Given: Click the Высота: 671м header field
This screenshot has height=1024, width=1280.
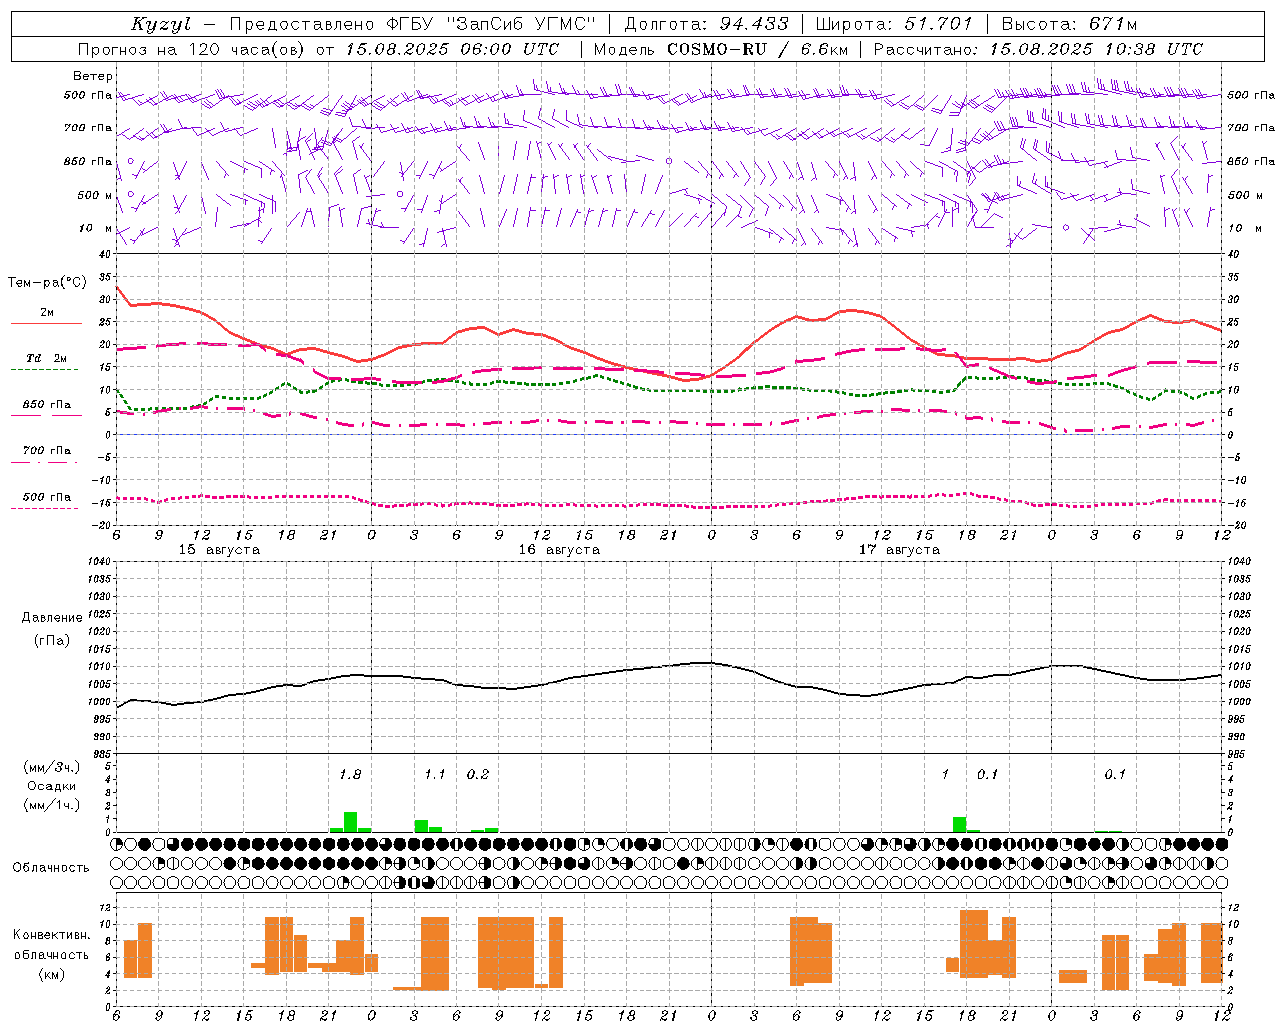Looking at the screenshot, I should (x=1069, y=24).
